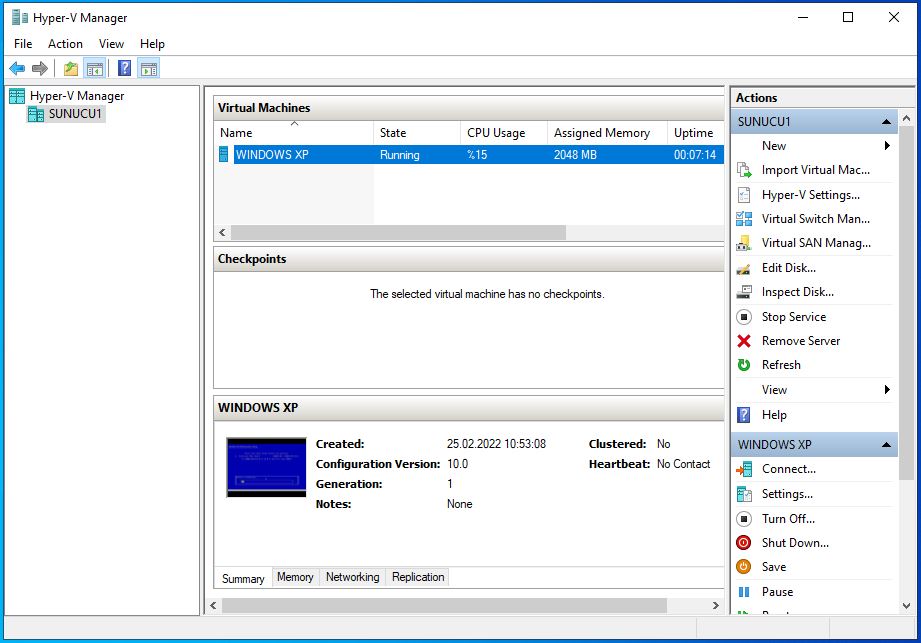Click the Virtual SAN Manager icon
Screen dimensions: 921x643
pyautogui.click(x=744, y=243)
